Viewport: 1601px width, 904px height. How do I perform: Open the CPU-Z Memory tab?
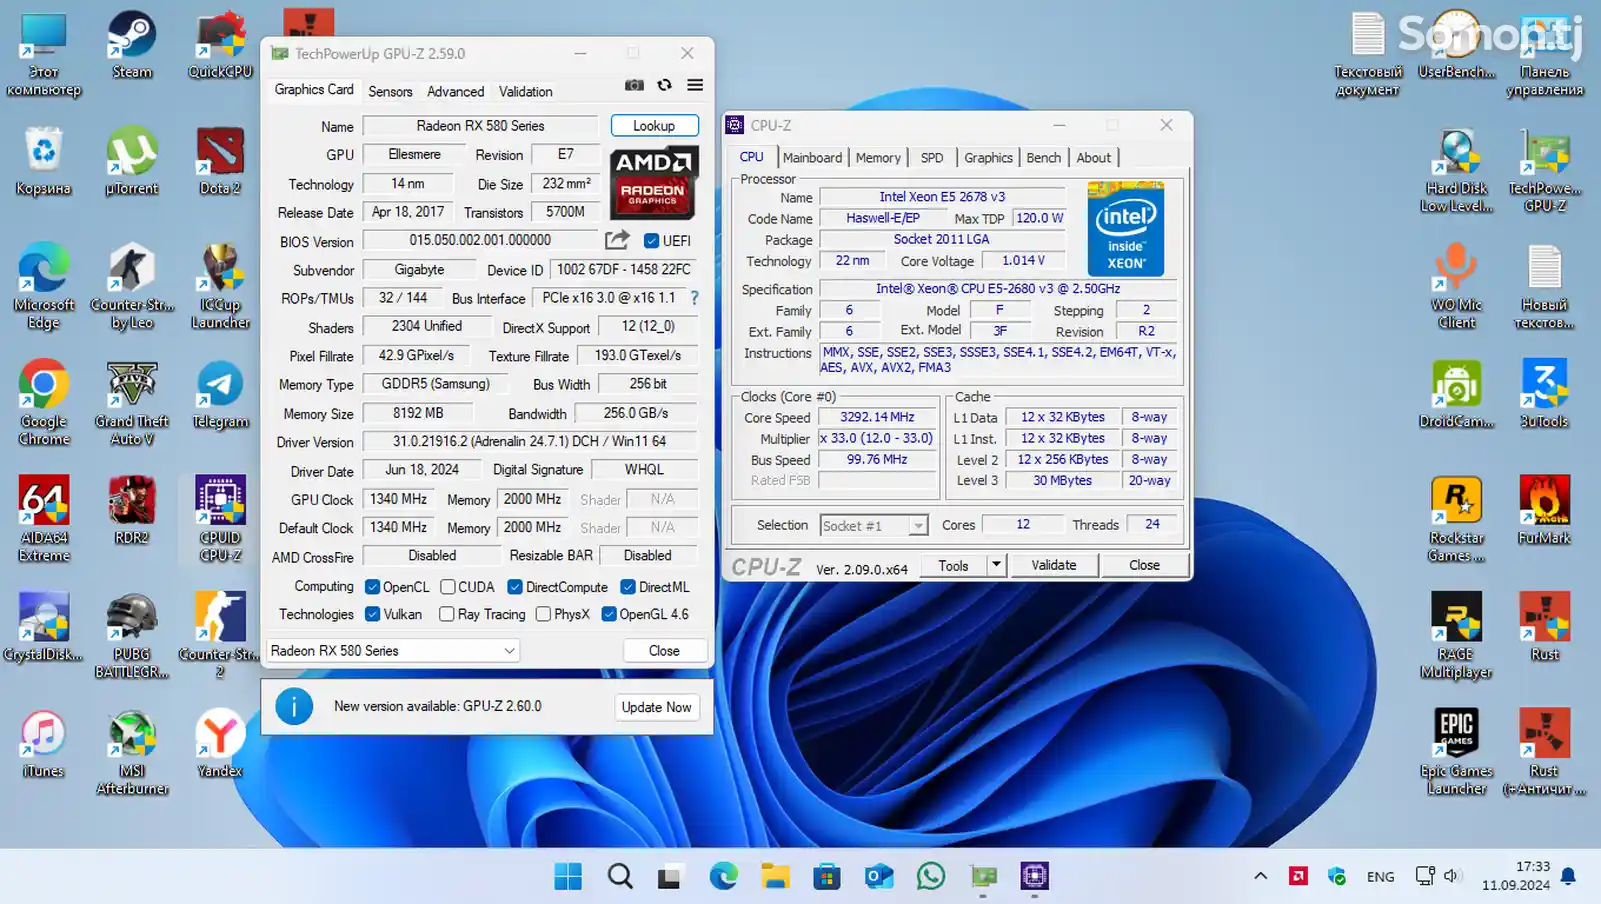(878, 158)
